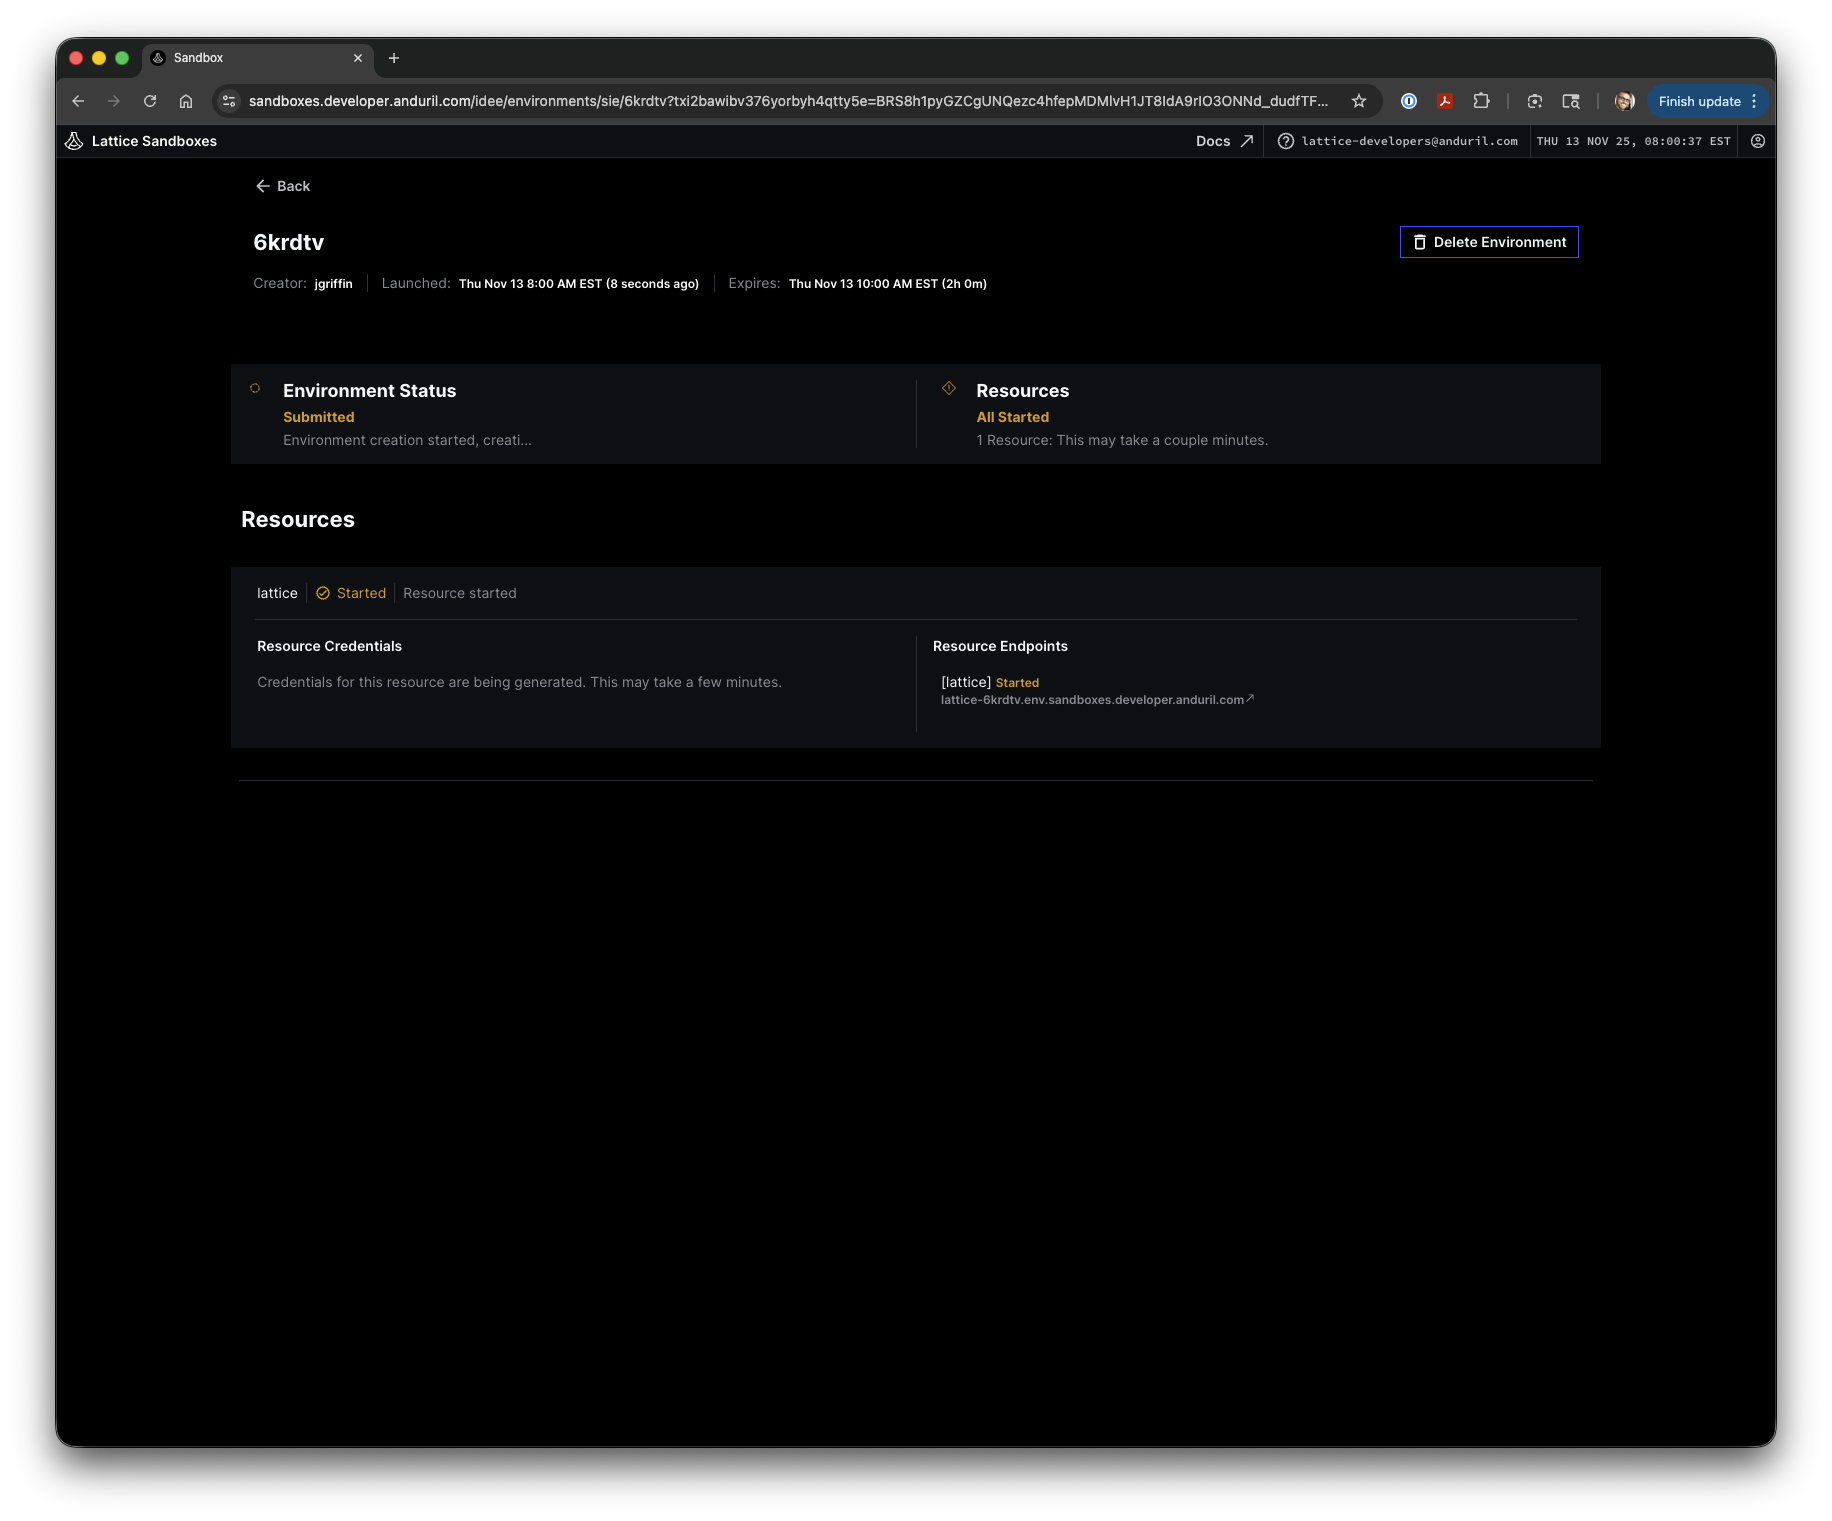1832x1521 pixels.
Task: Click the address bar URL field
Action: (788, 101)
